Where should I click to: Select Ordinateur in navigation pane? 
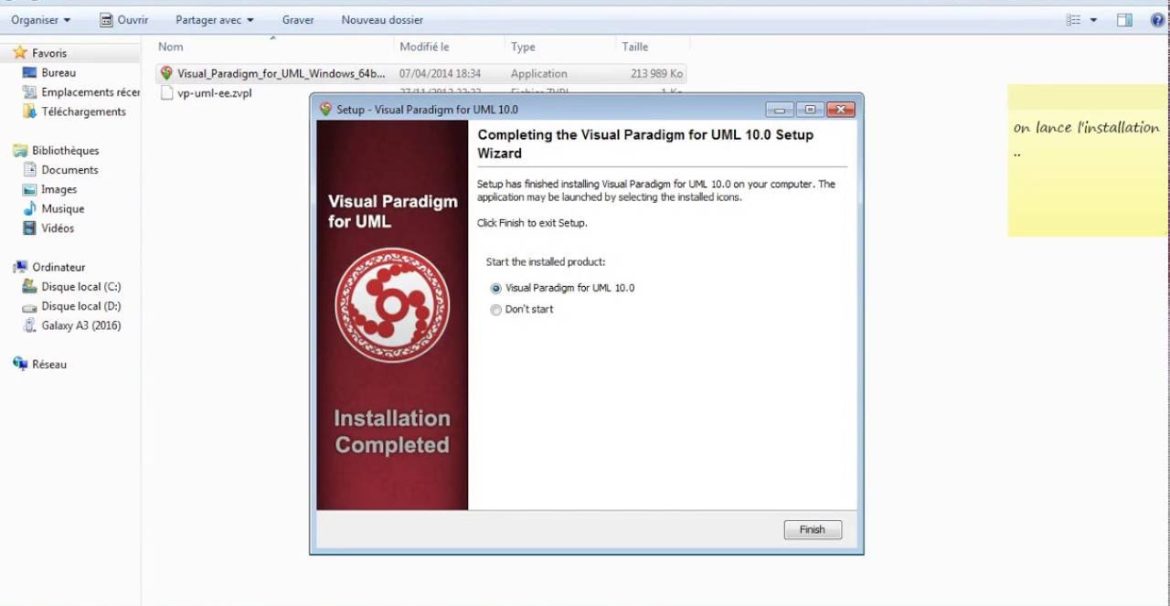pos(58,267)
